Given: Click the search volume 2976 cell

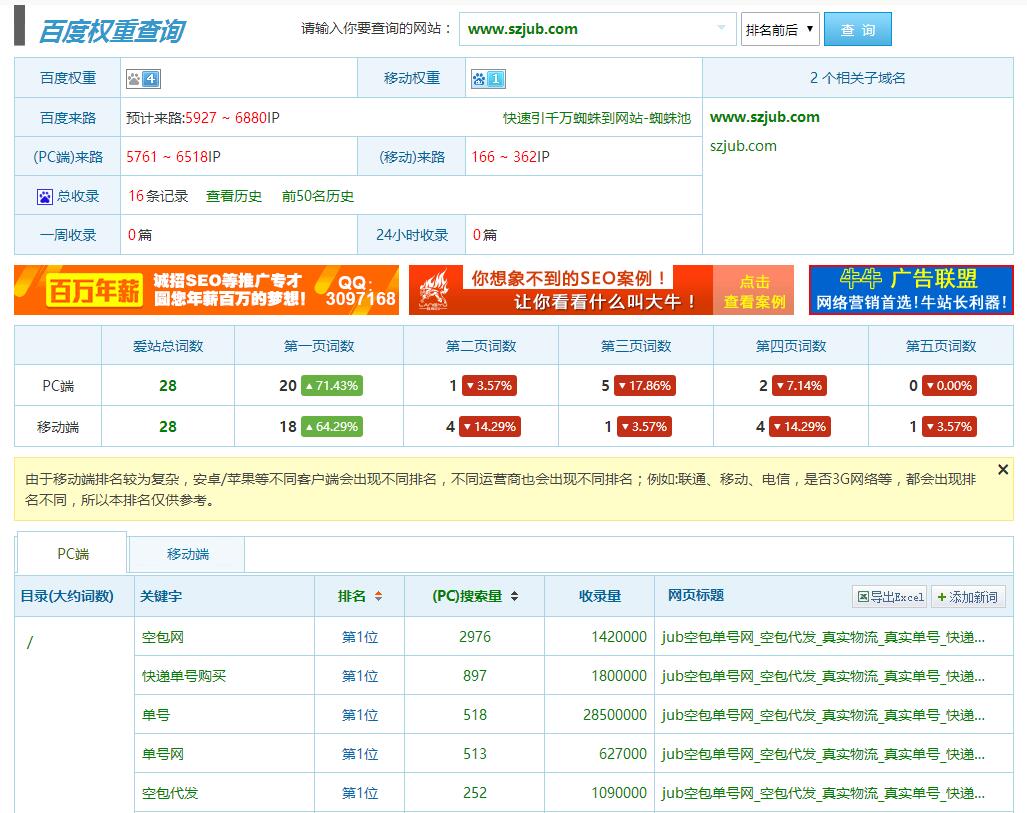Looking at the screenshot, I should coord(475,637).
